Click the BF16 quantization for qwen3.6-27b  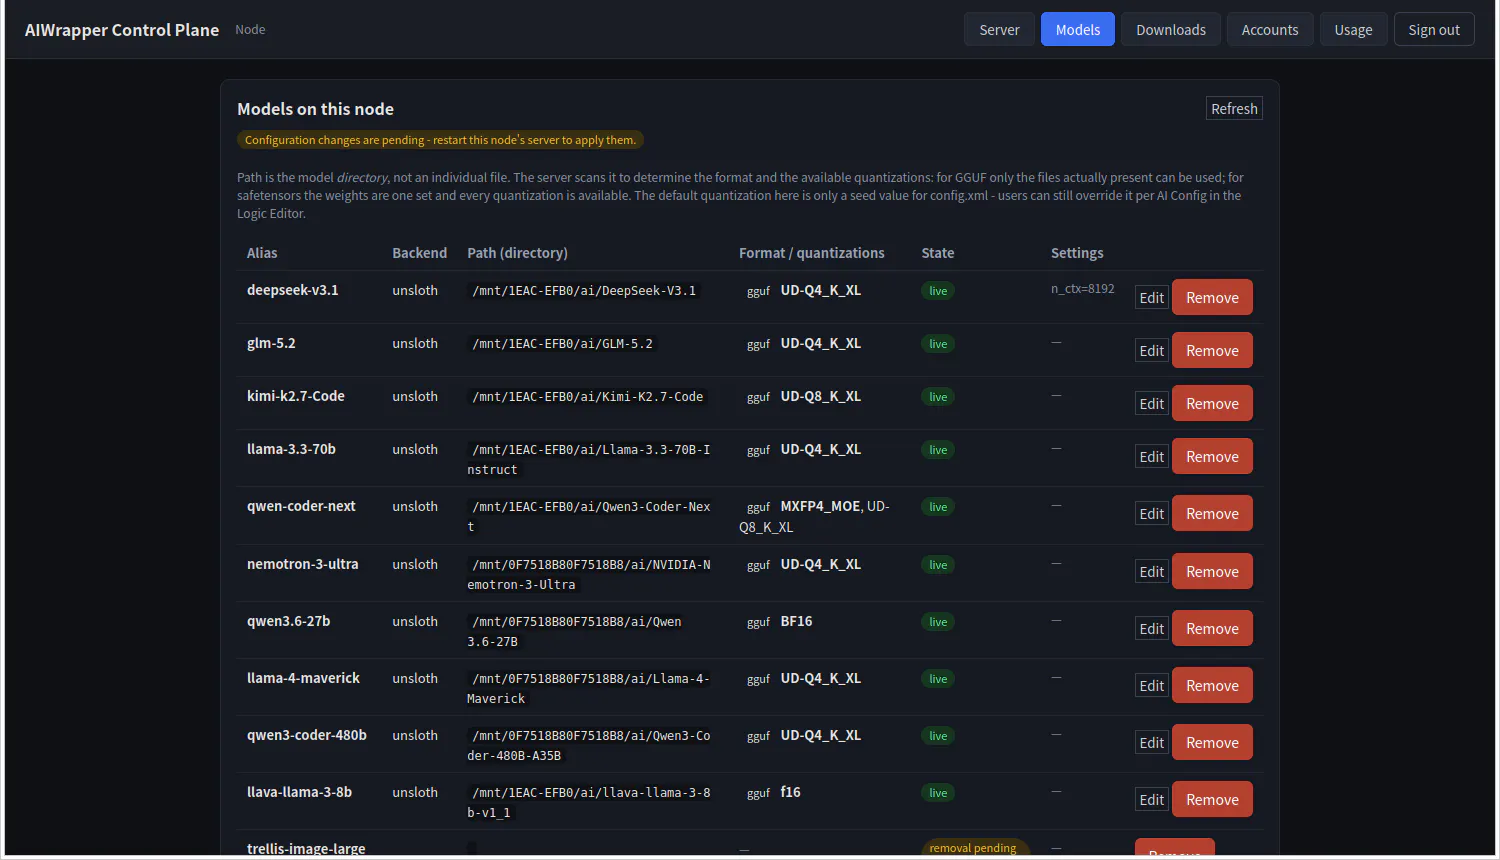point(796,621)
